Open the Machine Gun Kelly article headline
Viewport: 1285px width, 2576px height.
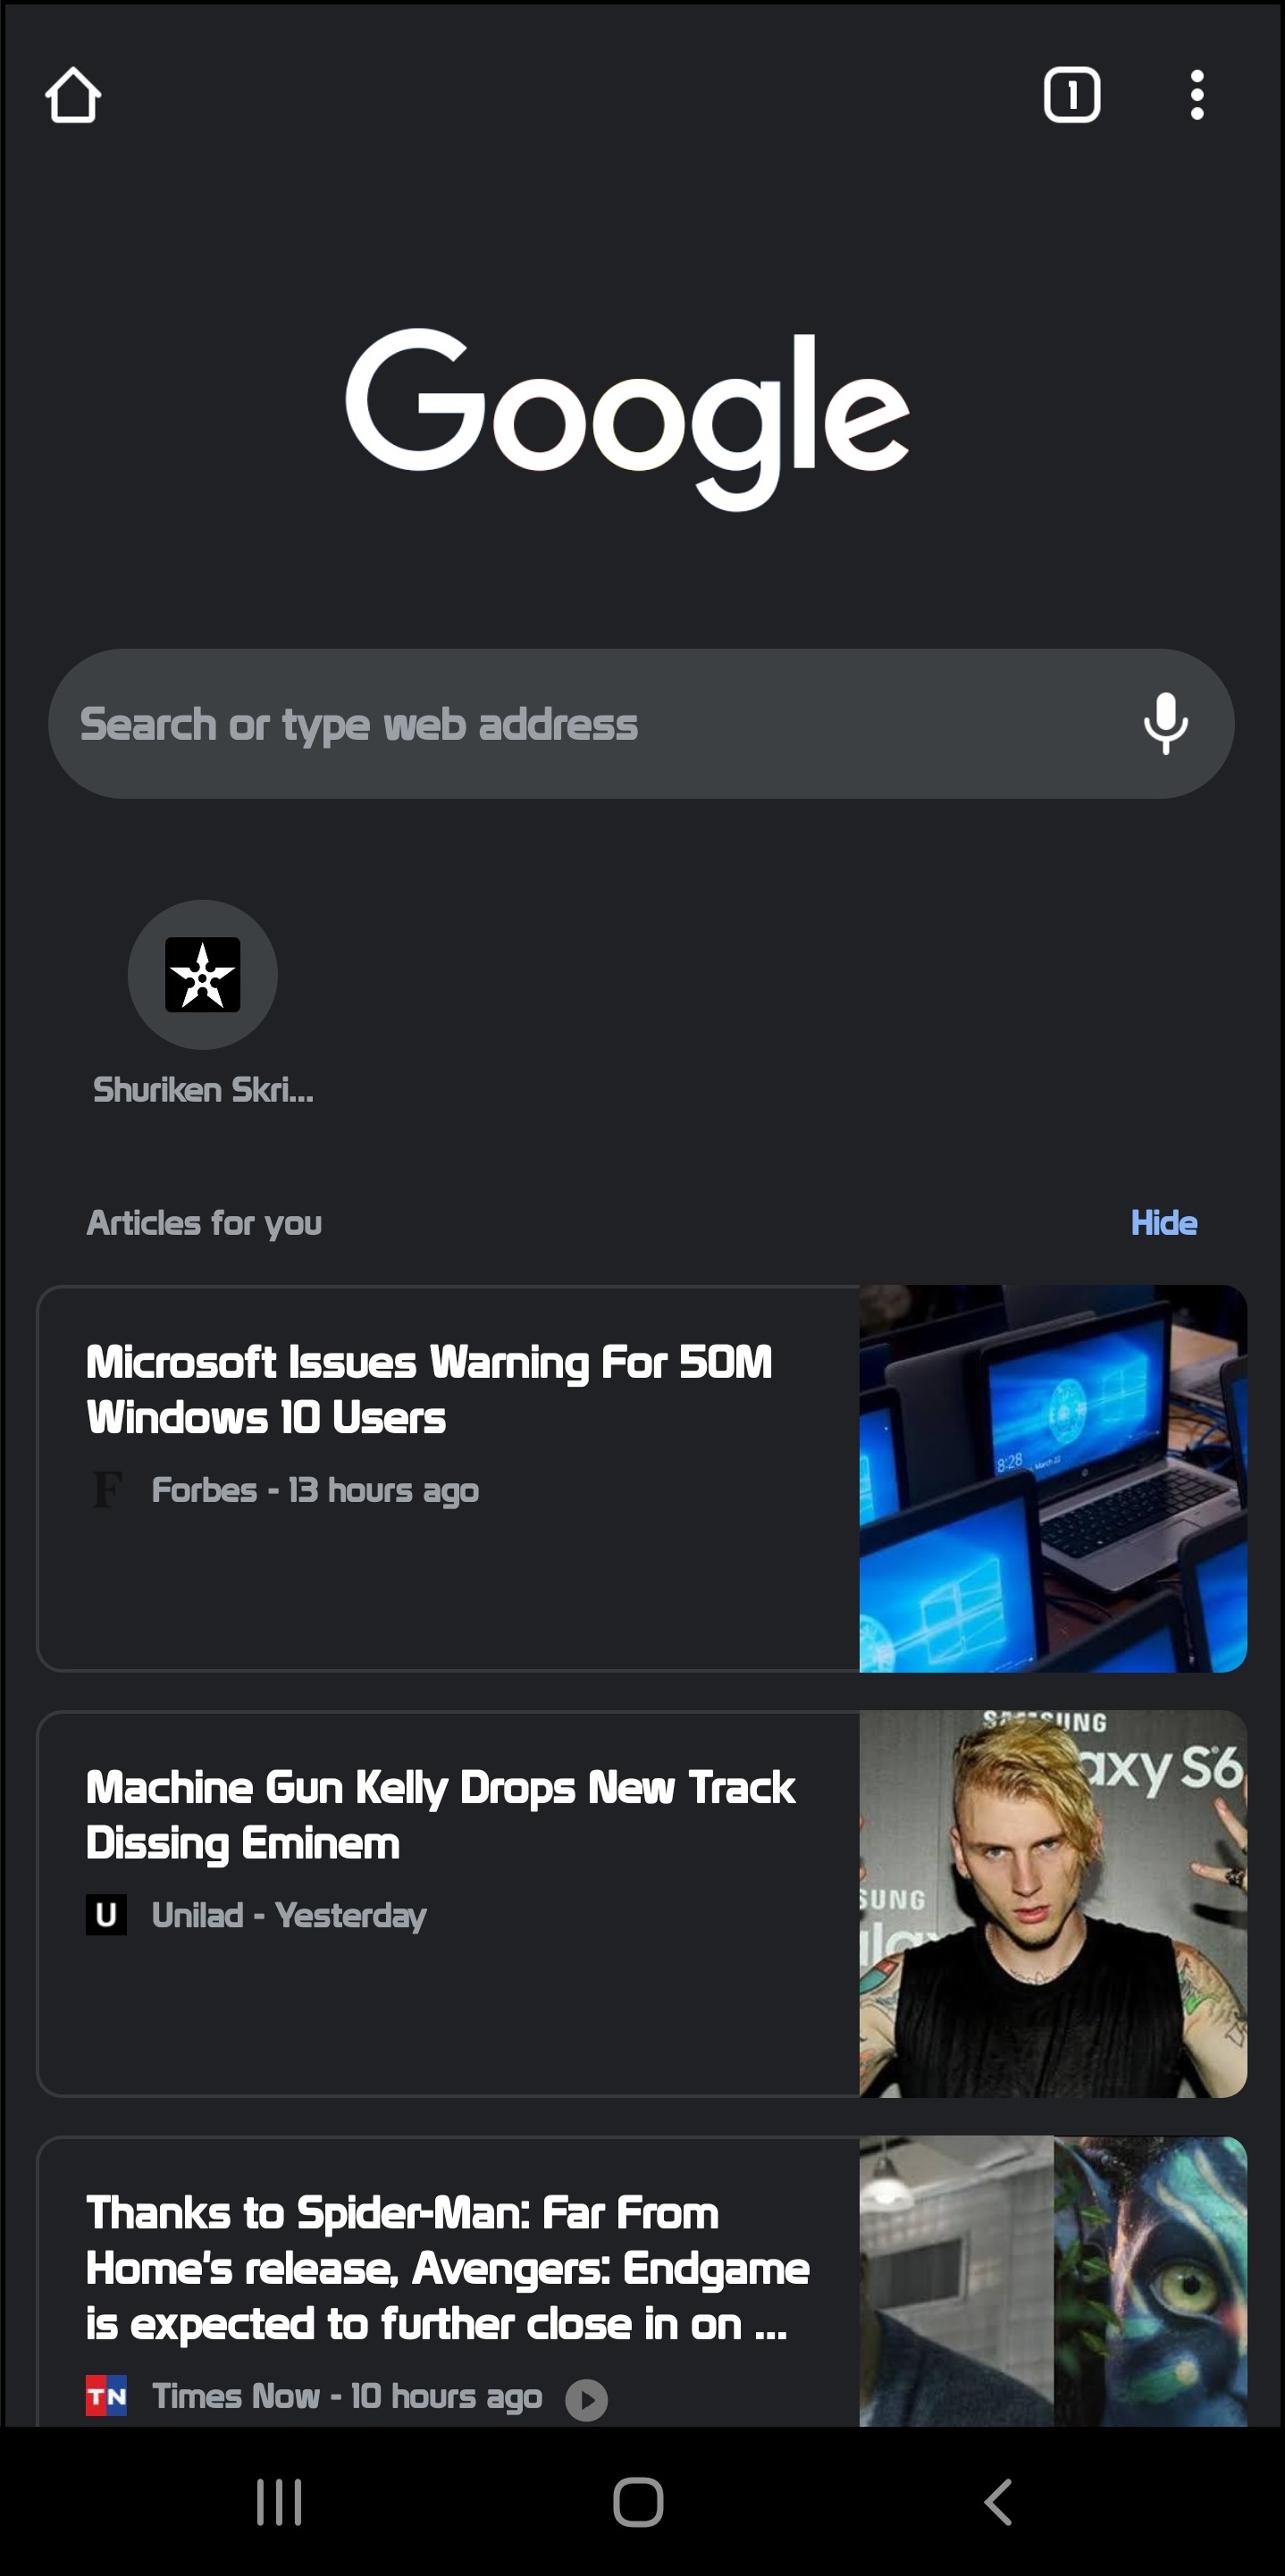[440, 1814]
